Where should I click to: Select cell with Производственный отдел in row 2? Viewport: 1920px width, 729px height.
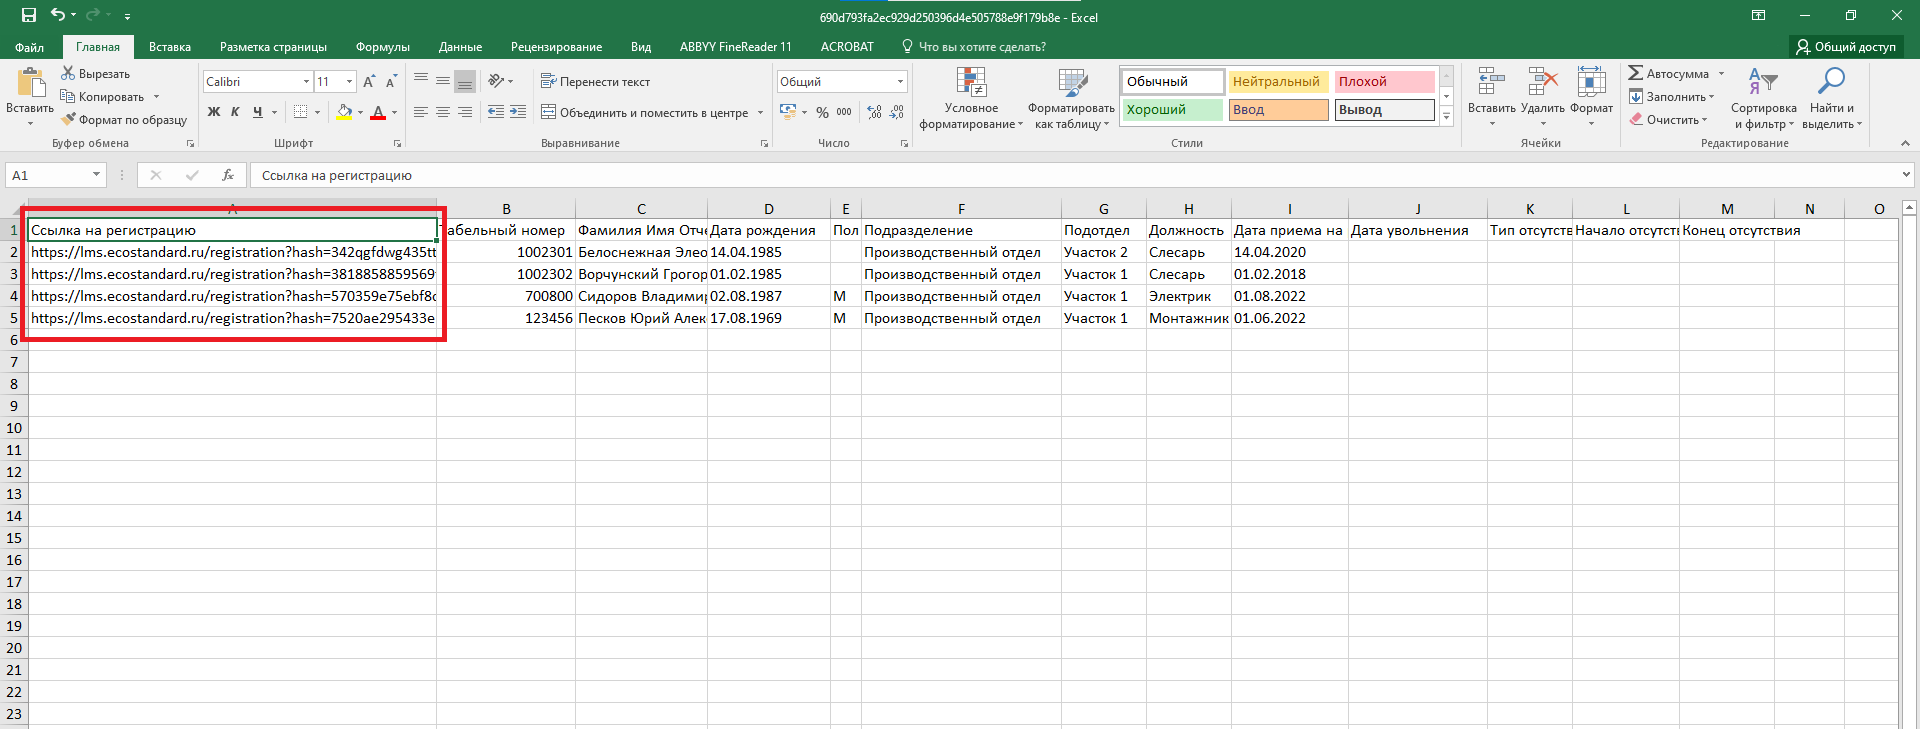point(961,252)
